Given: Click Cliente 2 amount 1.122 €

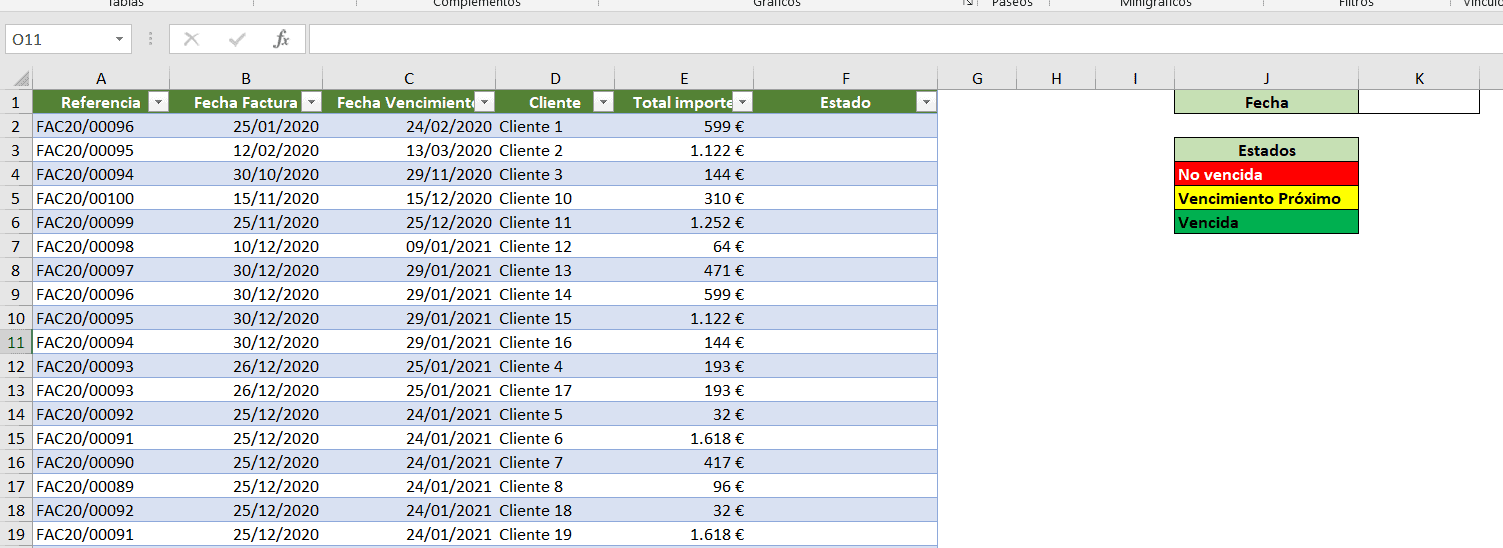Looking at the screenshot, I should coord(684,150).
